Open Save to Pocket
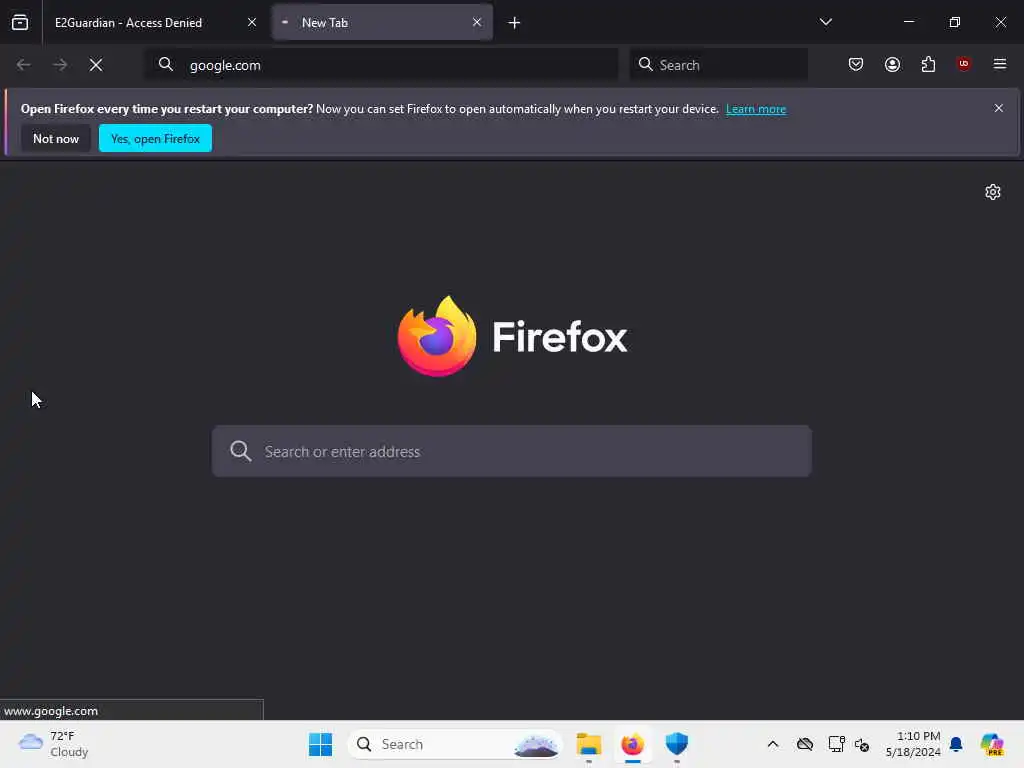The image size is (1024, 768). coord(856,64)
